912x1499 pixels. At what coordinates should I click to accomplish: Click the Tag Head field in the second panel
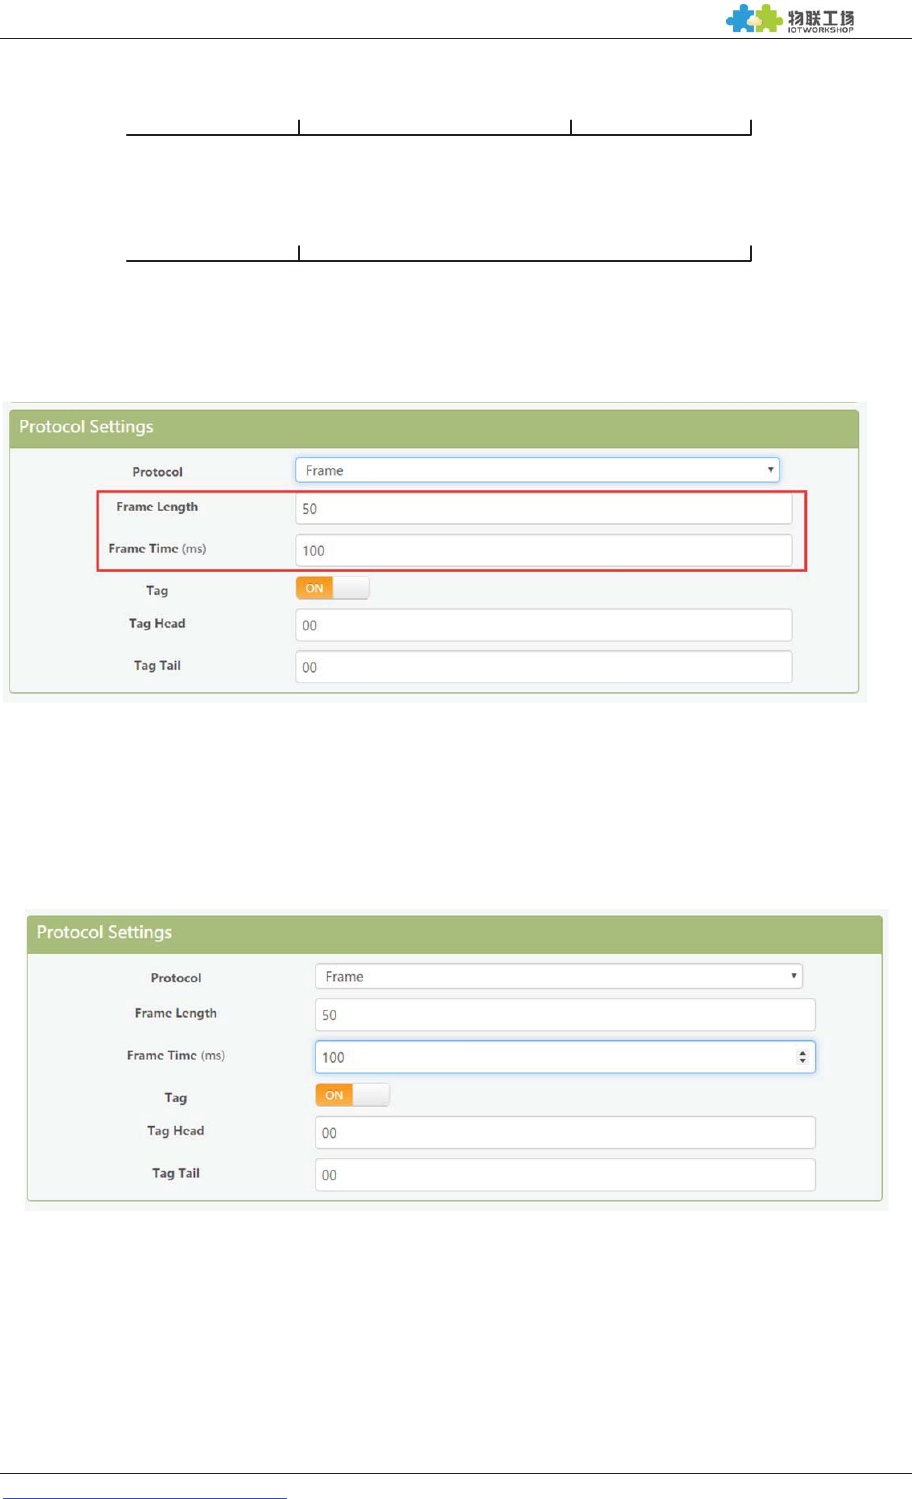pos(565,1133)
